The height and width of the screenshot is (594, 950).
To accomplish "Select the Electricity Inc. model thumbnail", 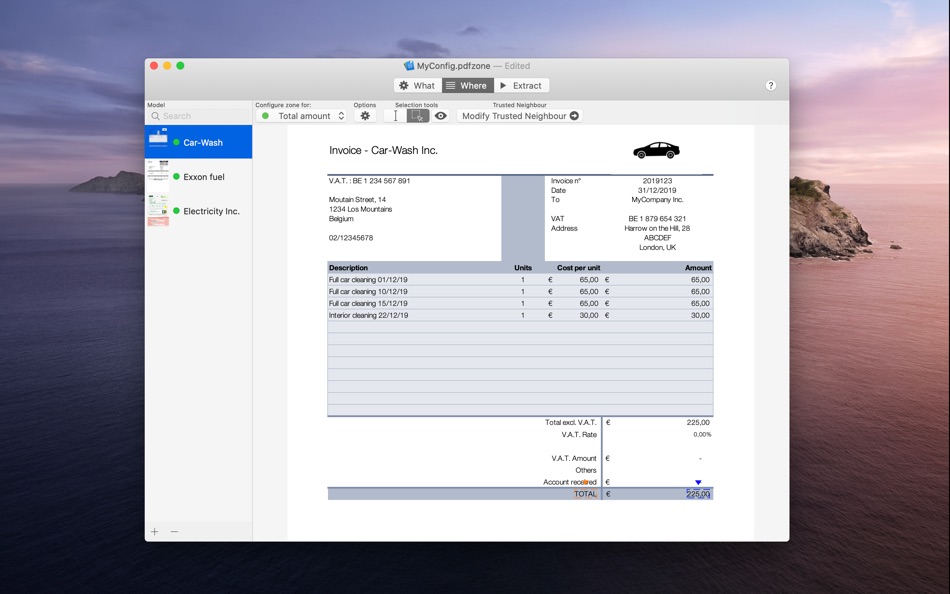I will (158, 211).
